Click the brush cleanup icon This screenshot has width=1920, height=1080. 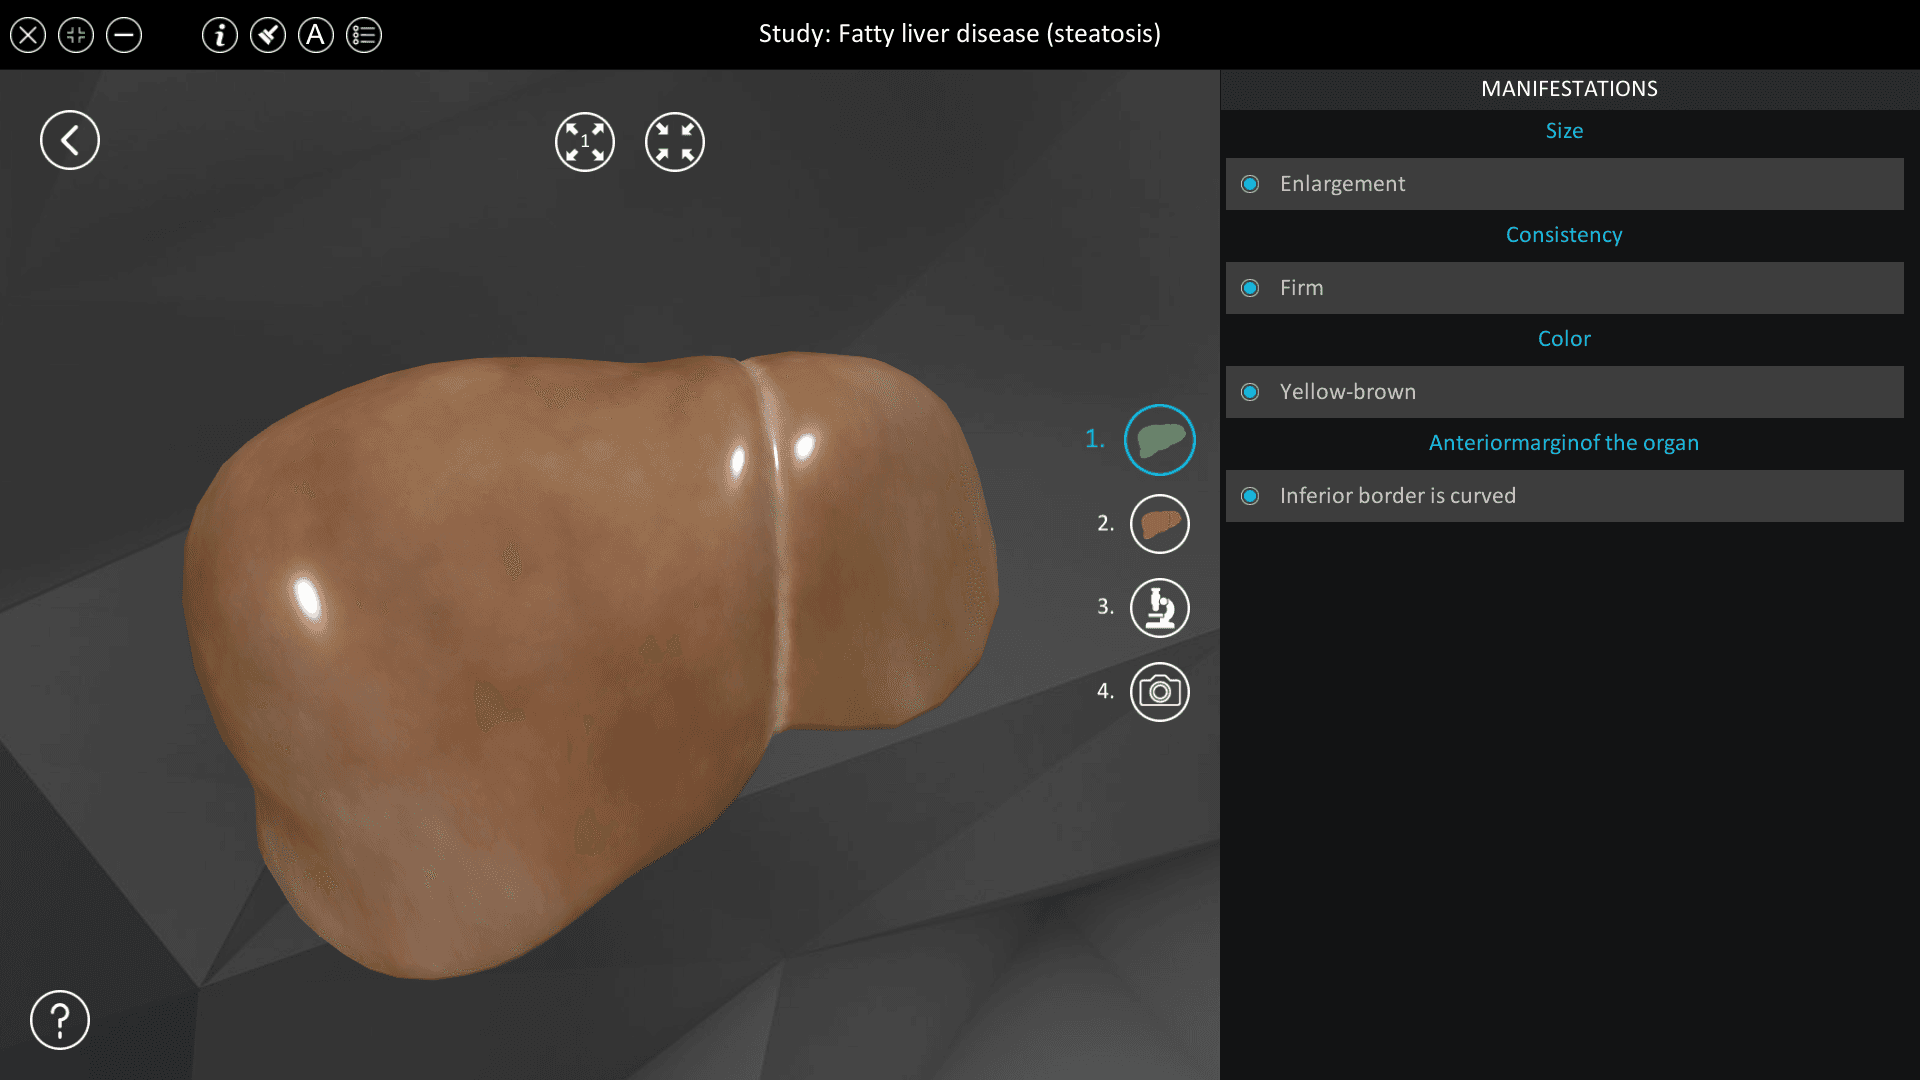click(268, 36)
